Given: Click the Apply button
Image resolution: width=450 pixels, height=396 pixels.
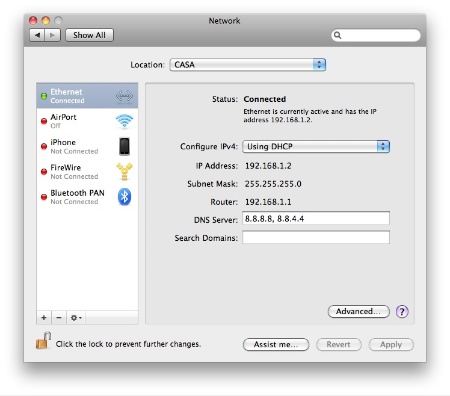Looking at the screenshot, I should coord(391,344).
